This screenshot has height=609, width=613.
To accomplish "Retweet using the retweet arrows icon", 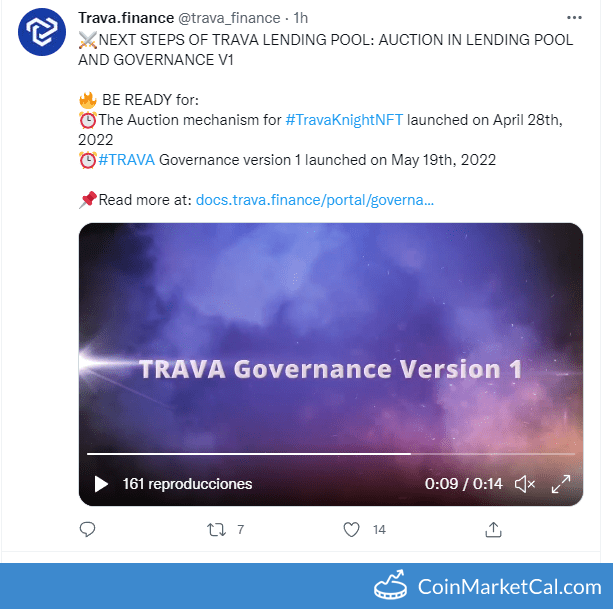I will pos(216,530).
